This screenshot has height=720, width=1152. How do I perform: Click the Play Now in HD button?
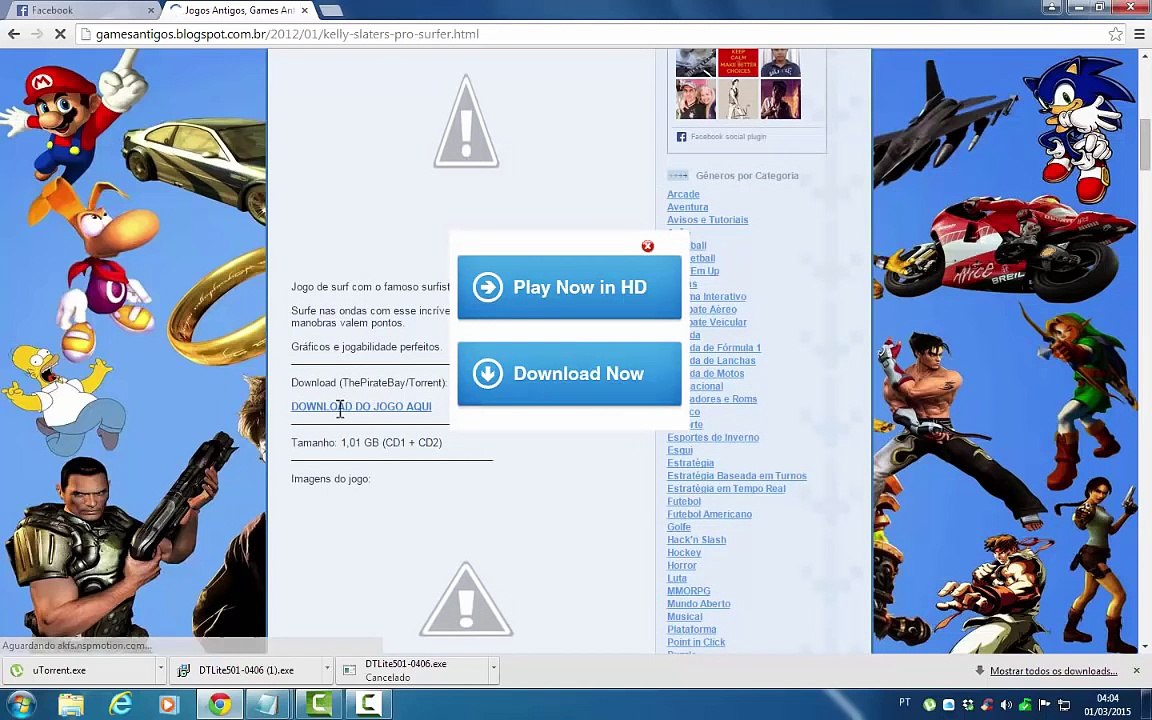pos(569,287)
